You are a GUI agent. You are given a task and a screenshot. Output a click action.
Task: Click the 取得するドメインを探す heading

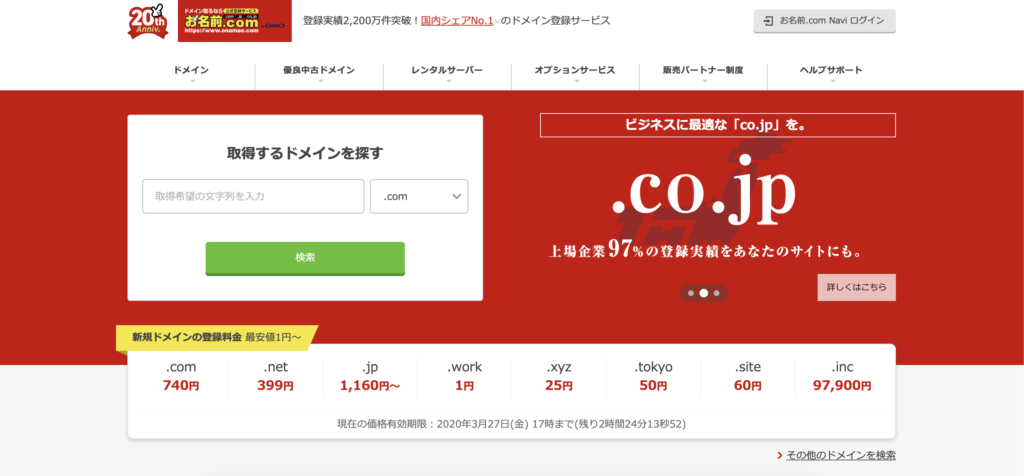tap(305, 153)
